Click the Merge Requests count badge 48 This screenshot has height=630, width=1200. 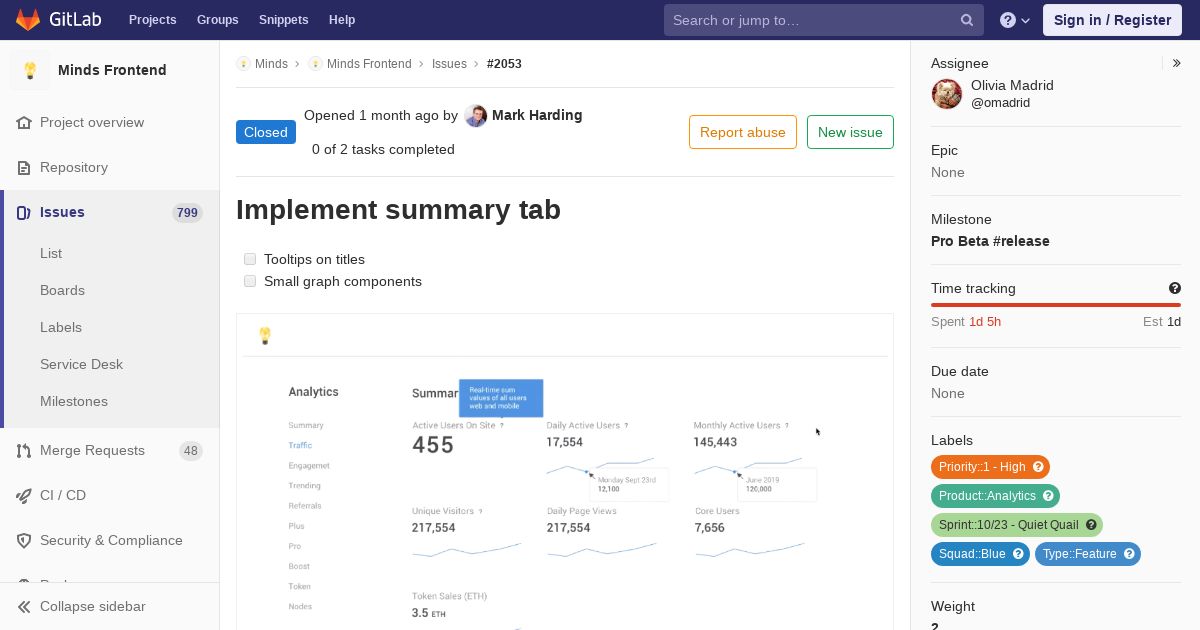click(190, 451)
